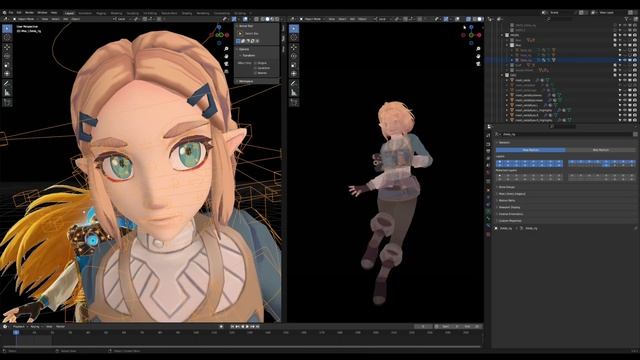Screen dimensions: 640x360
Task: Choose the Annotate tool in left viewport
Action: point(7,83)
